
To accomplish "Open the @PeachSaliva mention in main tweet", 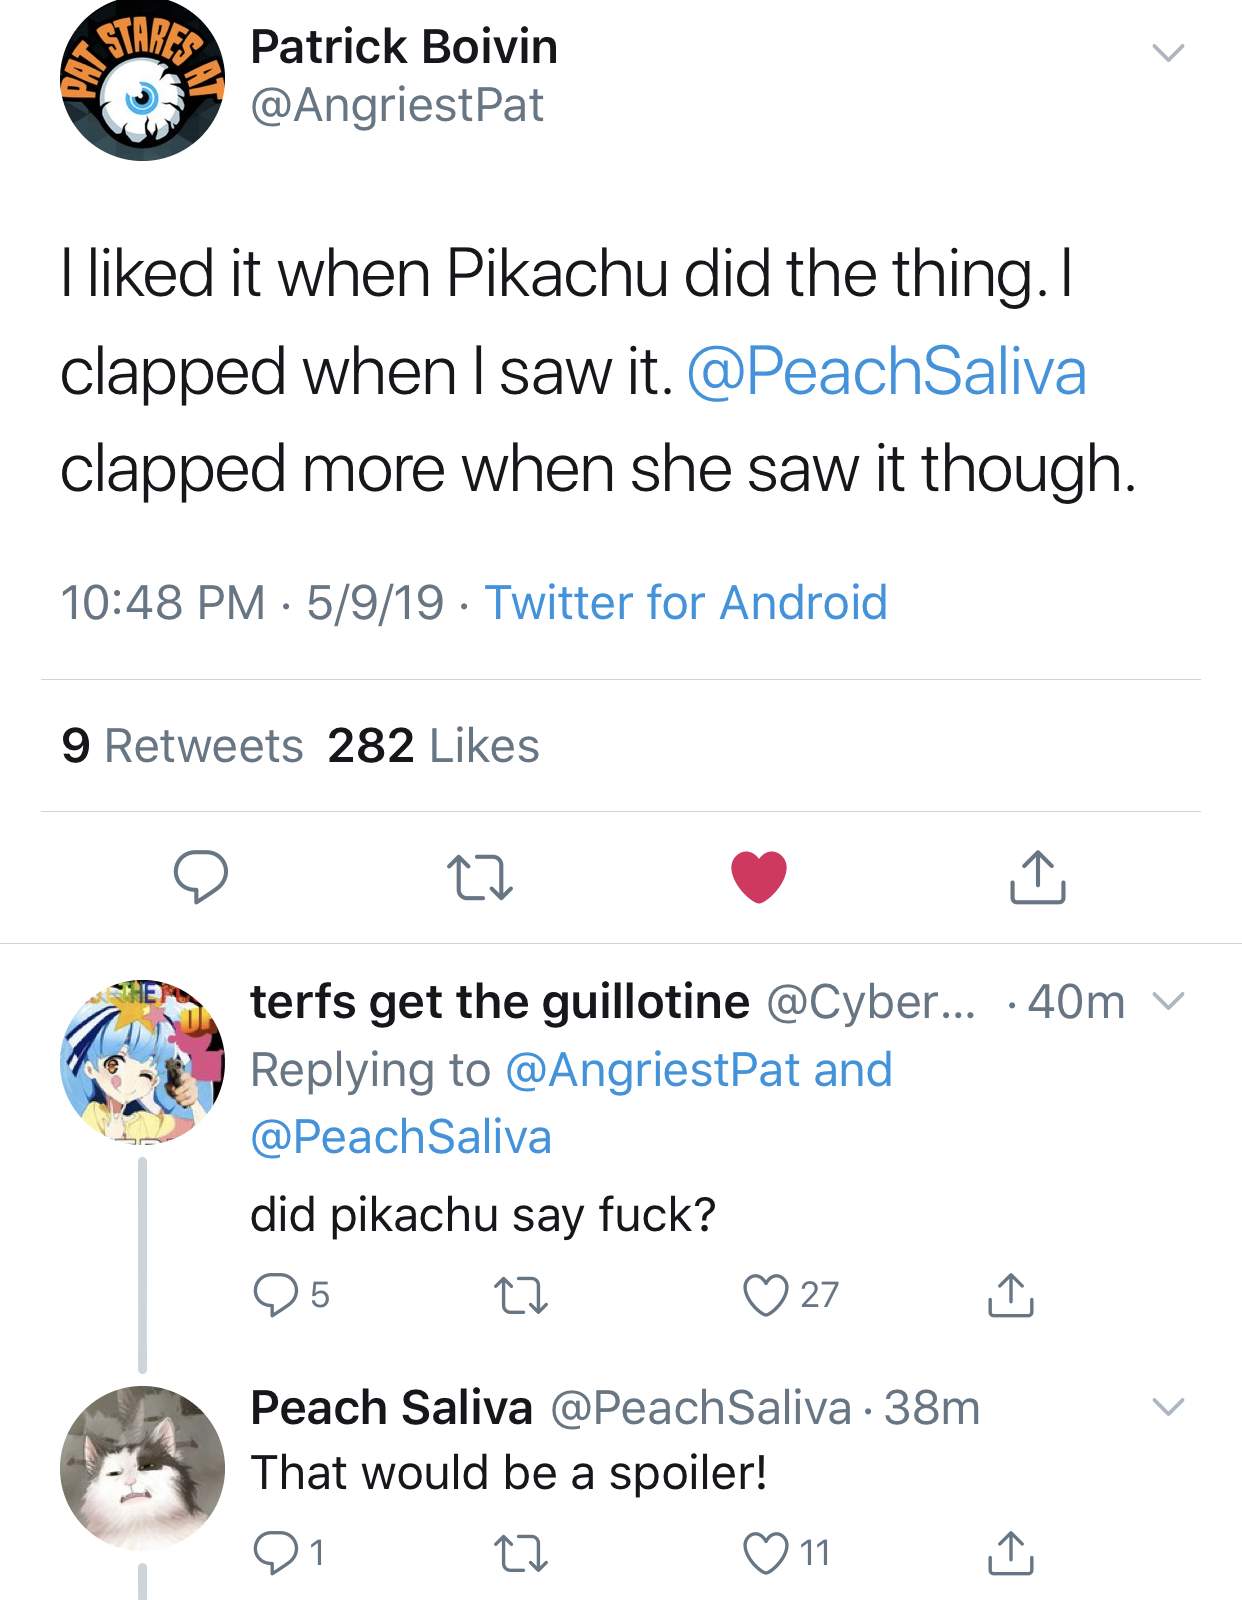I will pyautogui.click(x=886, y=372).
